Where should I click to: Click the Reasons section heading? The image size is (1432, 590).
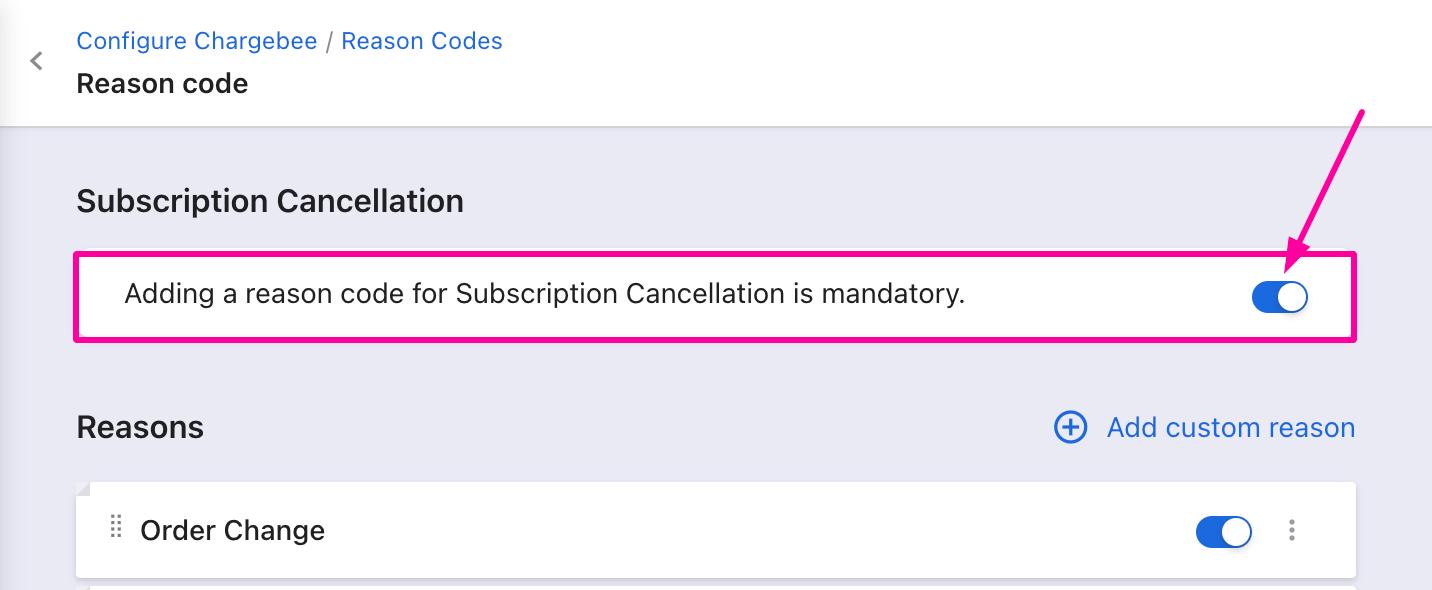tap(140, 428)
